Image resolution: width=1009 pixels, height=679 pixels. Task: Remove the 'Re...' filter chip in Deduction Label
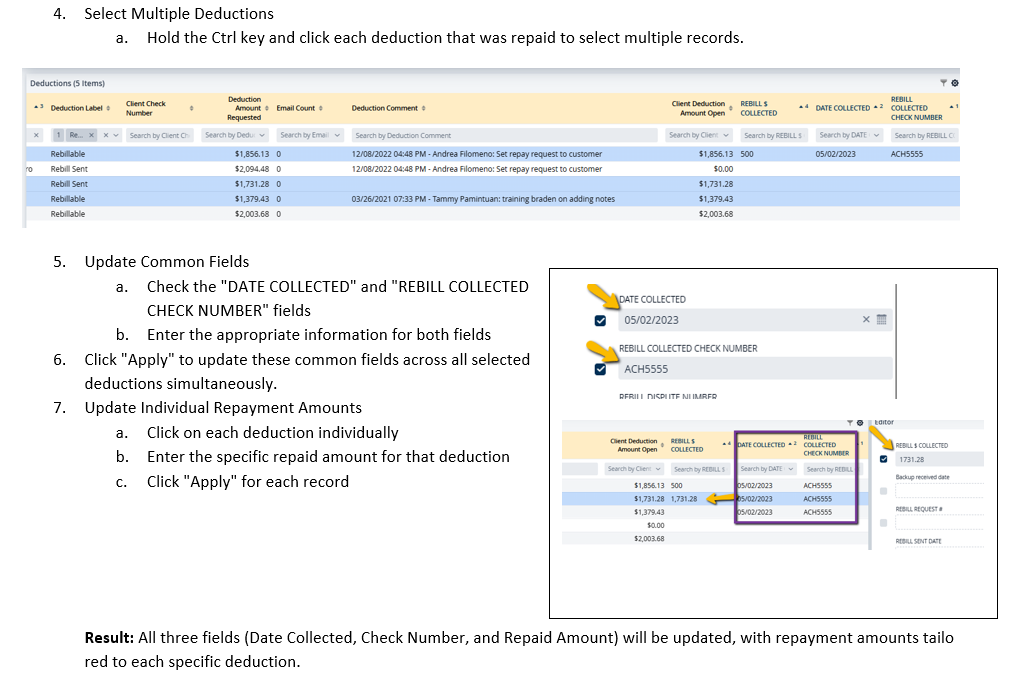click(x=91, y=135)
